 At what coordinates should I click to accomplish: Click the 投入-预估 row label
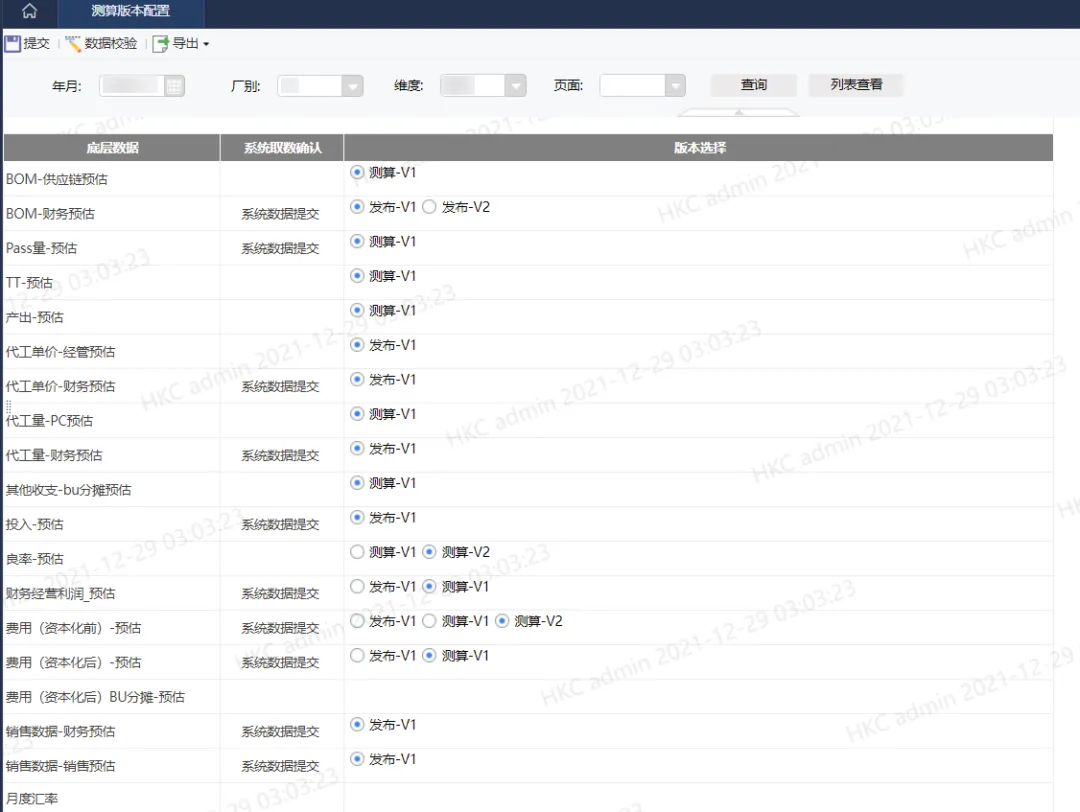[x=34, y=524]
